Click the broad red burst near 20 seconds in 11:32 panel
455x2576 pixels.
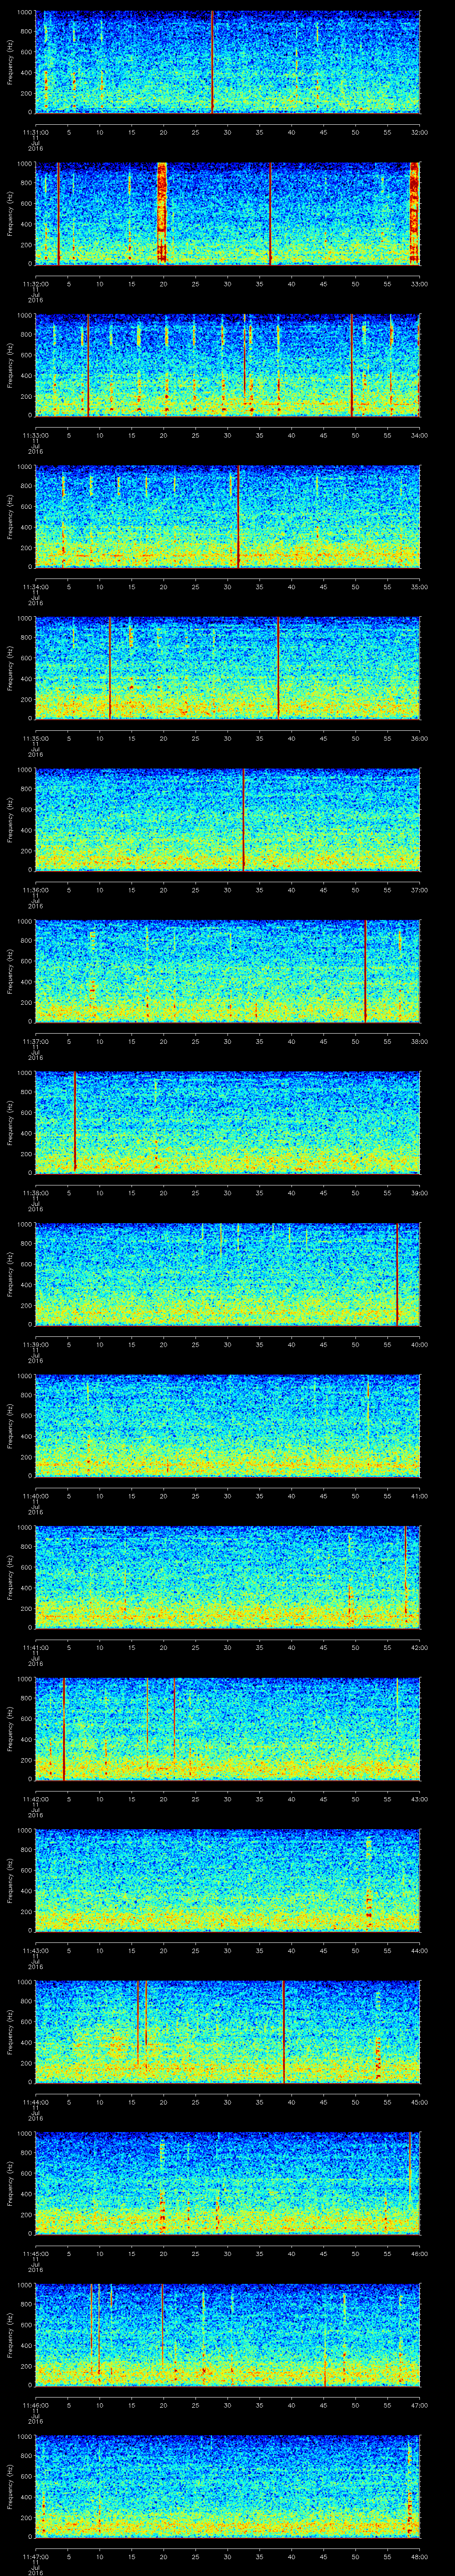click(x=162, y=213)
